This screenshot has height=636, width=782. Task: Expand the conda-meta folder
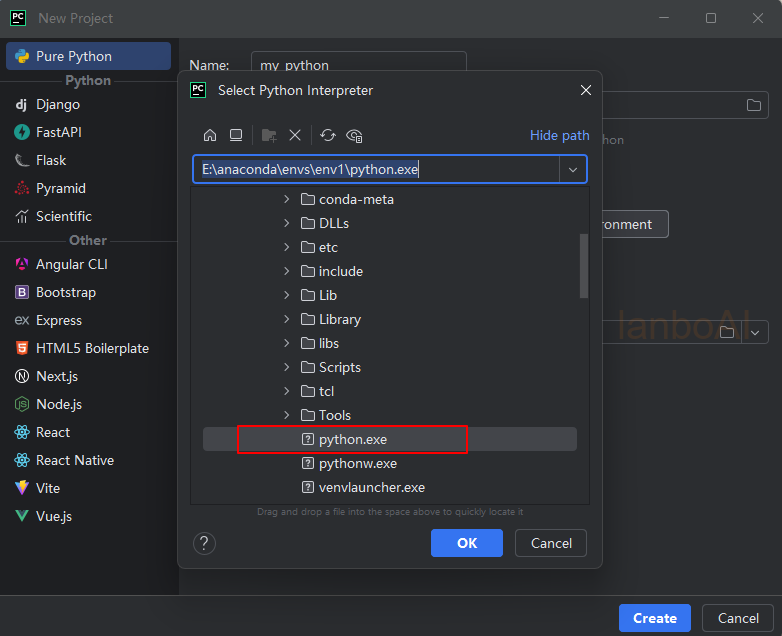coord(286,199)
